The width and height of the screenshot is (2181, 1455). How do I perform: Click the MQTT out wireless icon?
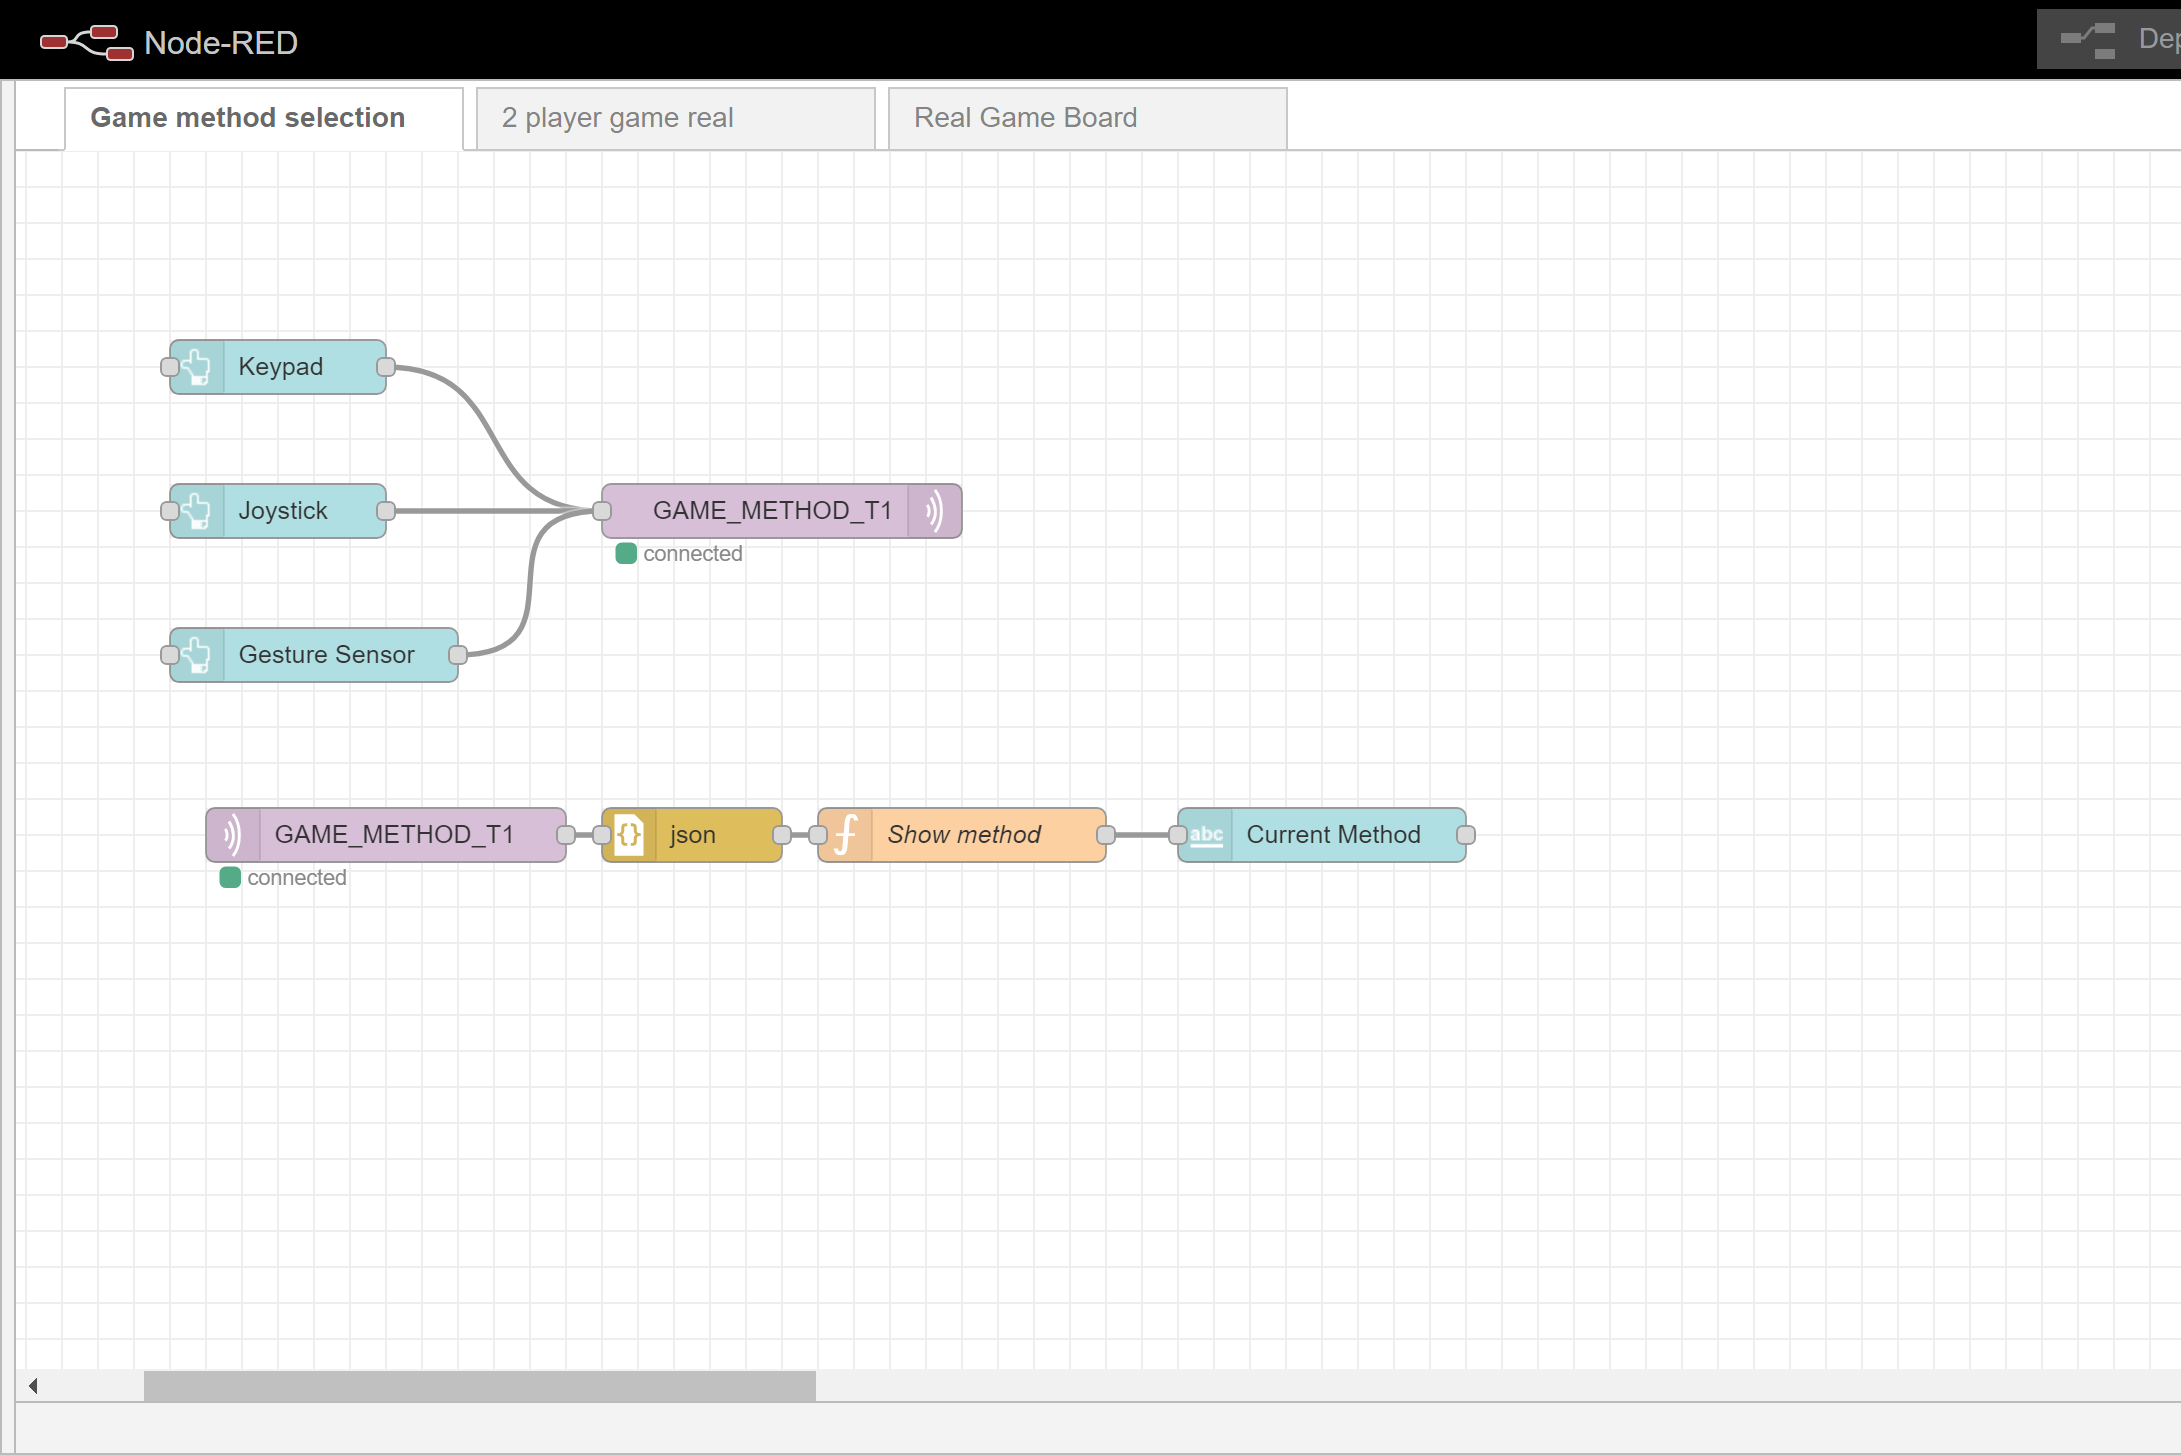(x=934, y=511)
